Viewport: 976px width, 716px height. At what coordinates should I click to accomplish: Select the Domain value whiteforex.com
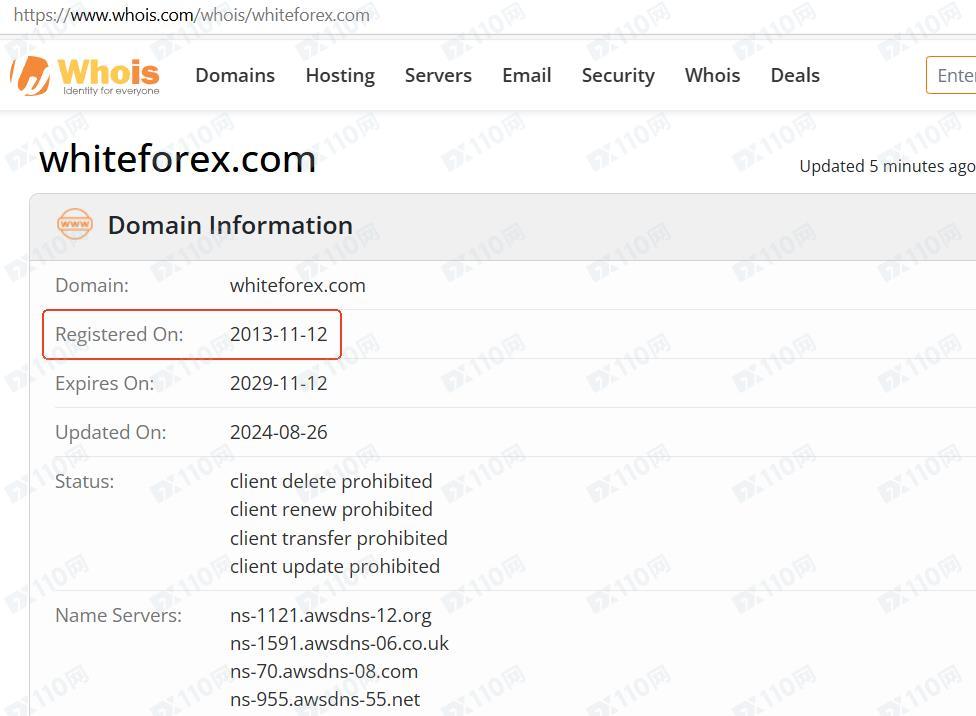point(298,285)
